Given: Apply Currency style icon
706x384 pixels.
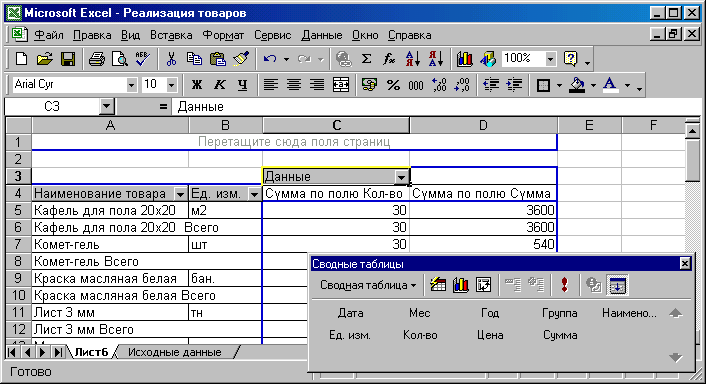Looking at the screenshot, I should [369, 85].
